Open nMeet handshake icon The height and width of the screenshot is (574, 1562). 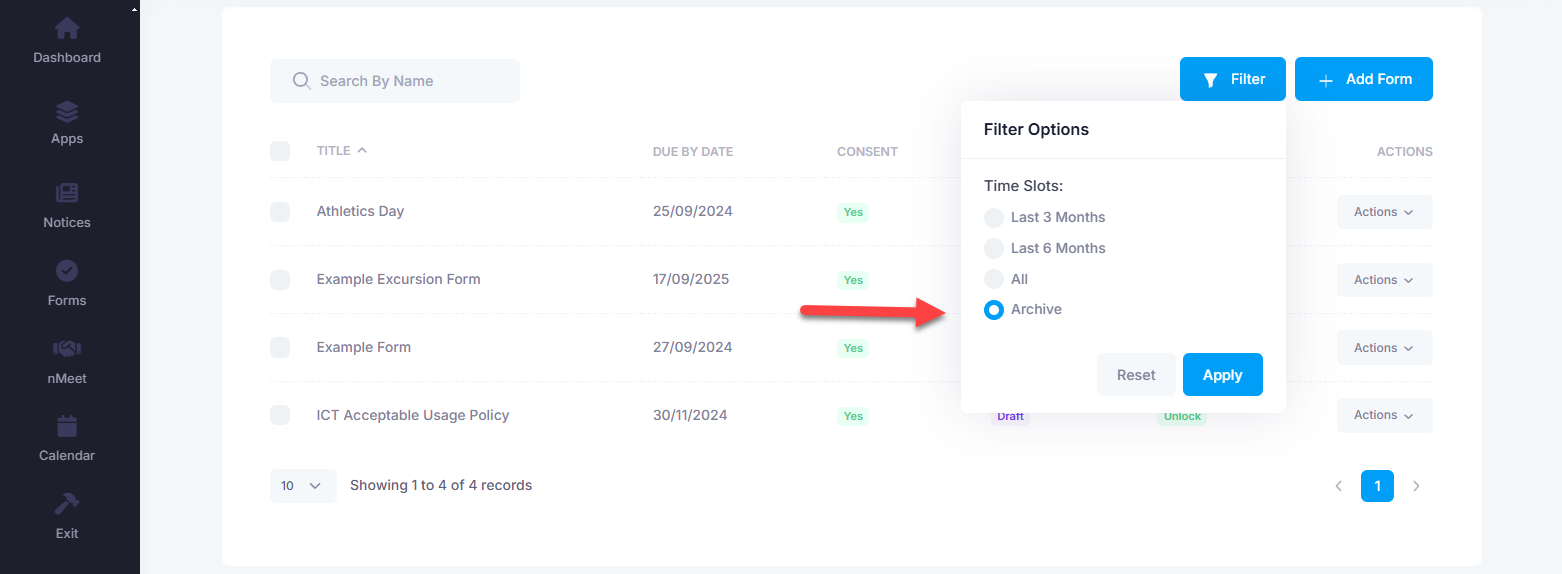[x=67, y=349]
